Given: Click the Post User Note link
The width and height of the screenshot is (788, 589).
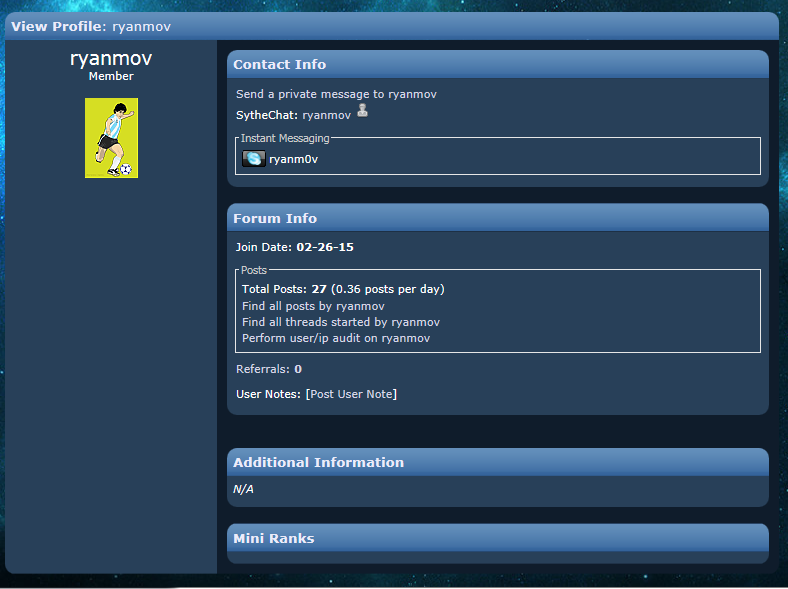Looking at the screenshot, I should [x=351, y=394].
